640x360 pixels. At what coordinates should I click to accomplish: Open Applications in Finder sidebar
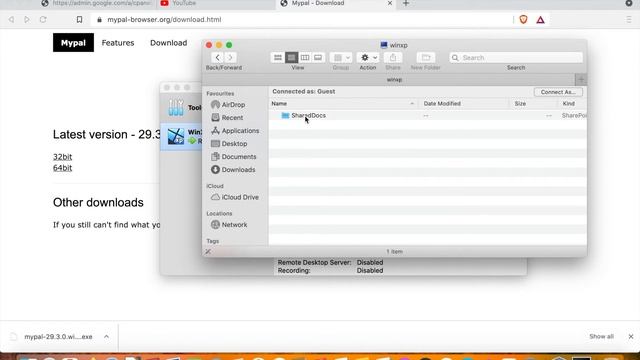pos(235,131)
